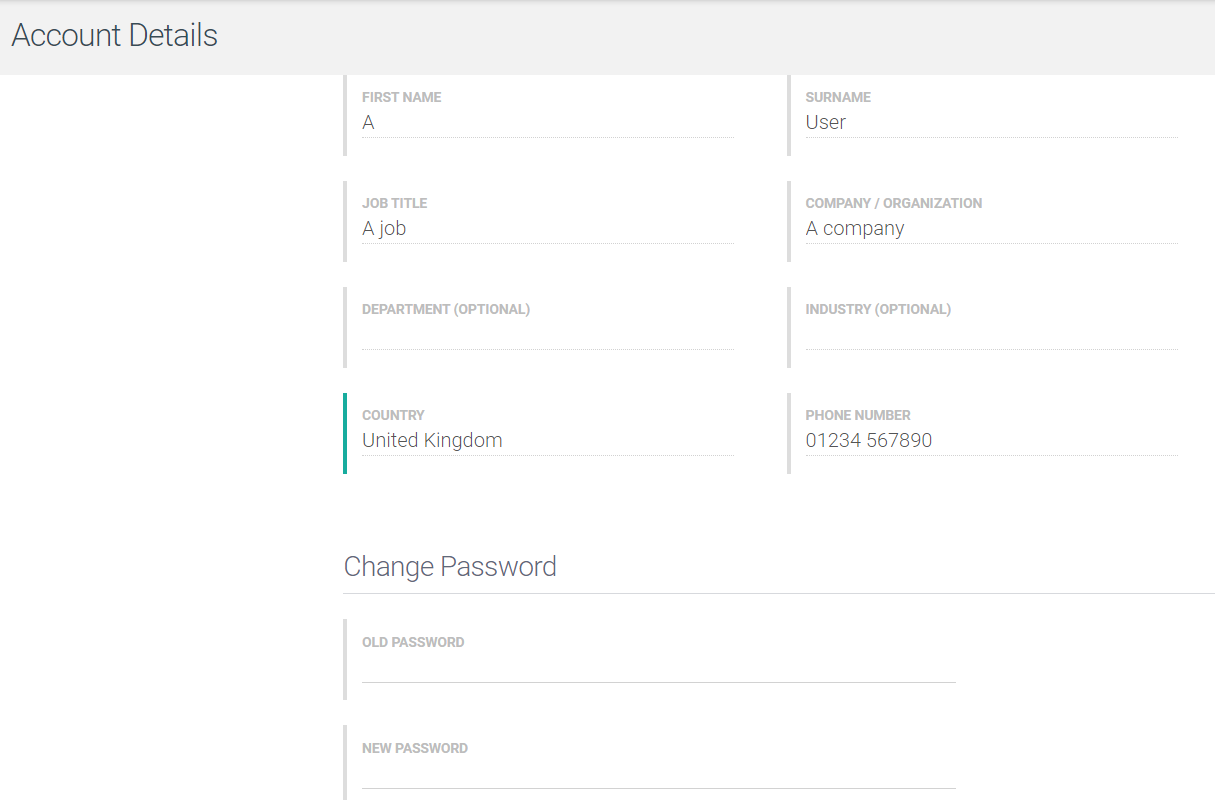
Task: Click the empty Department (Optional) field
Action: pos(547,340)
